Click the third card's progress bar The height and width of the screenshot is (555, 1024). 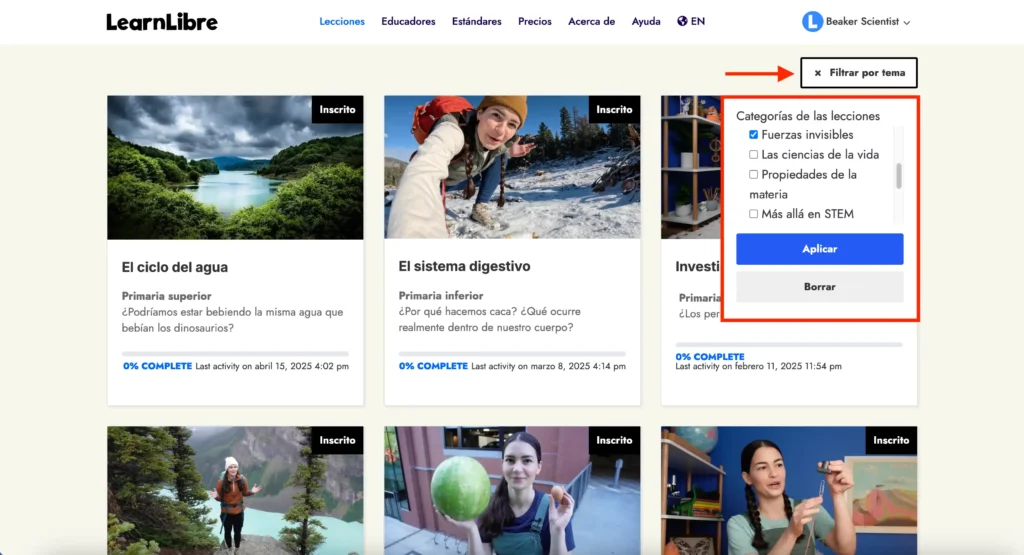pos(789,344)
